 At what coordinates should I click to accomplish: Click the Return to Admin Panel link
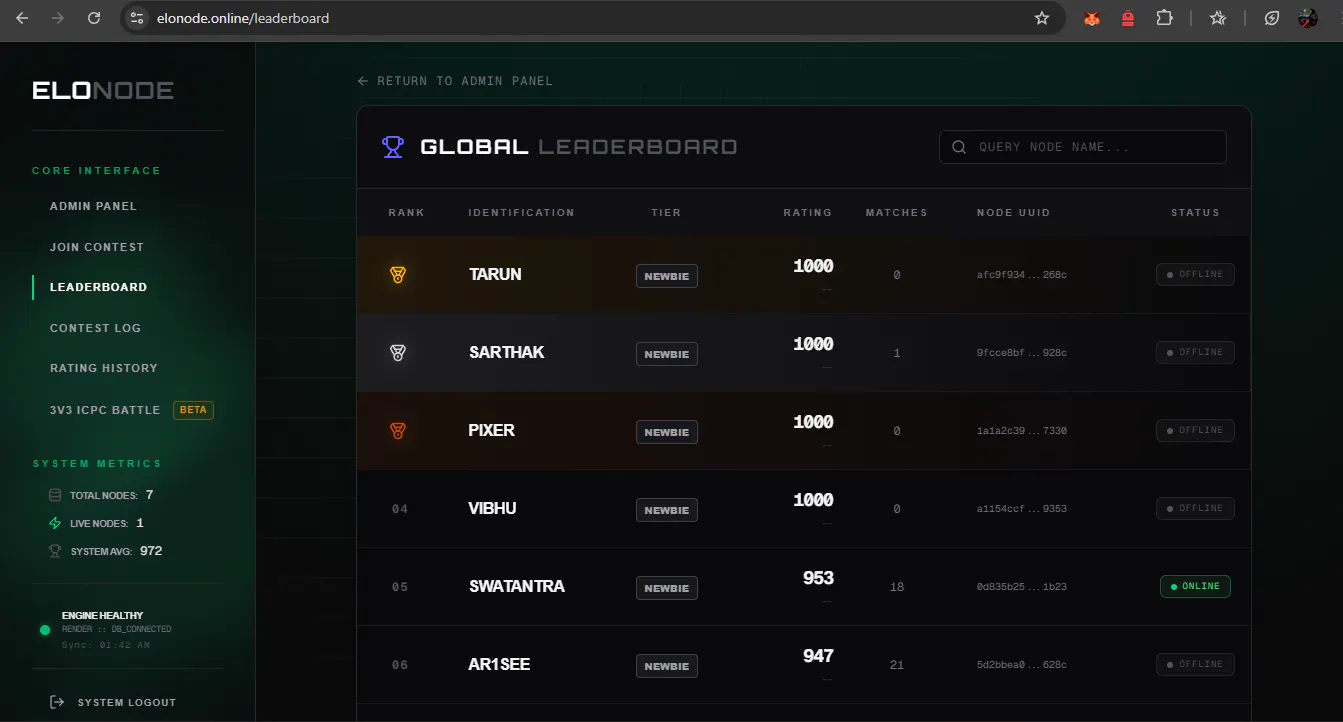pos(455,81)
